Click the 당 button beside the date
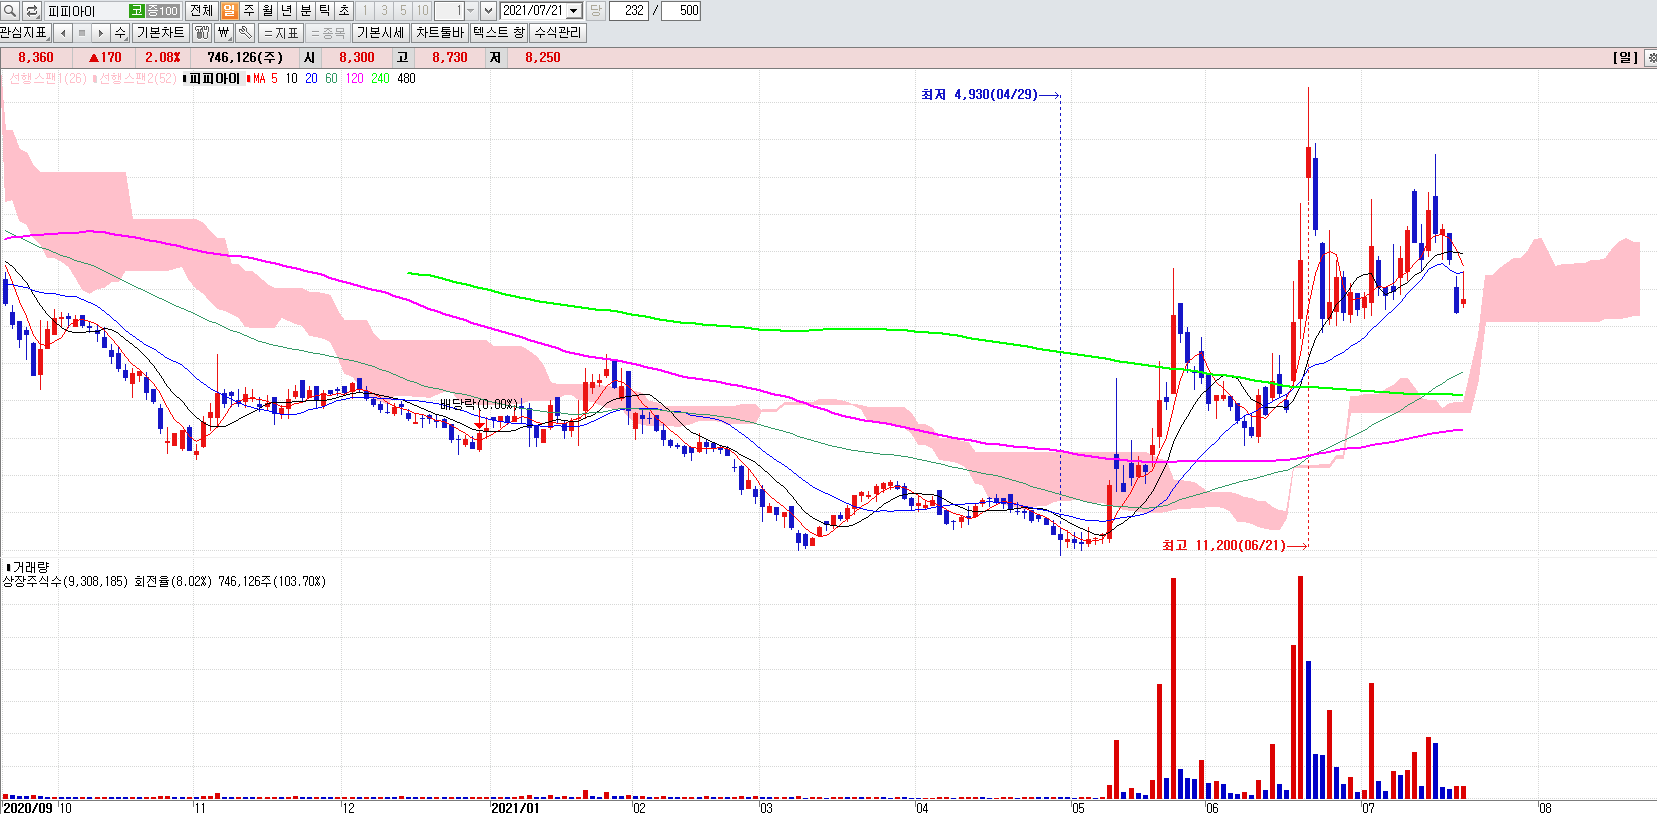The width and height of the screenshot is (1657, 814). pyautogui.click(x=596, y=10)
